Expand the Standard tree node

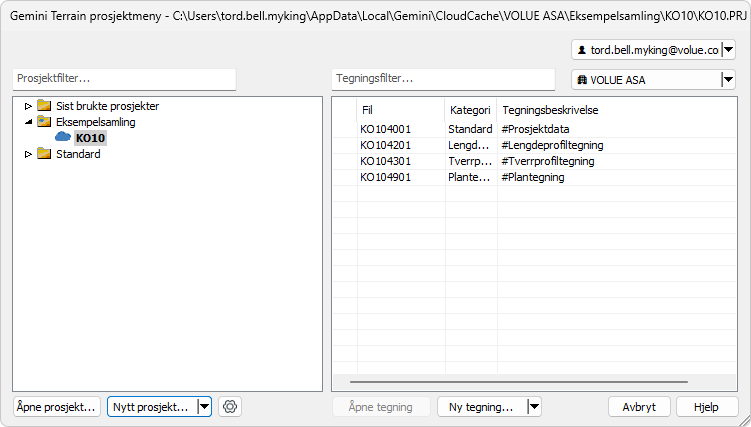click(x=28, y=154)
